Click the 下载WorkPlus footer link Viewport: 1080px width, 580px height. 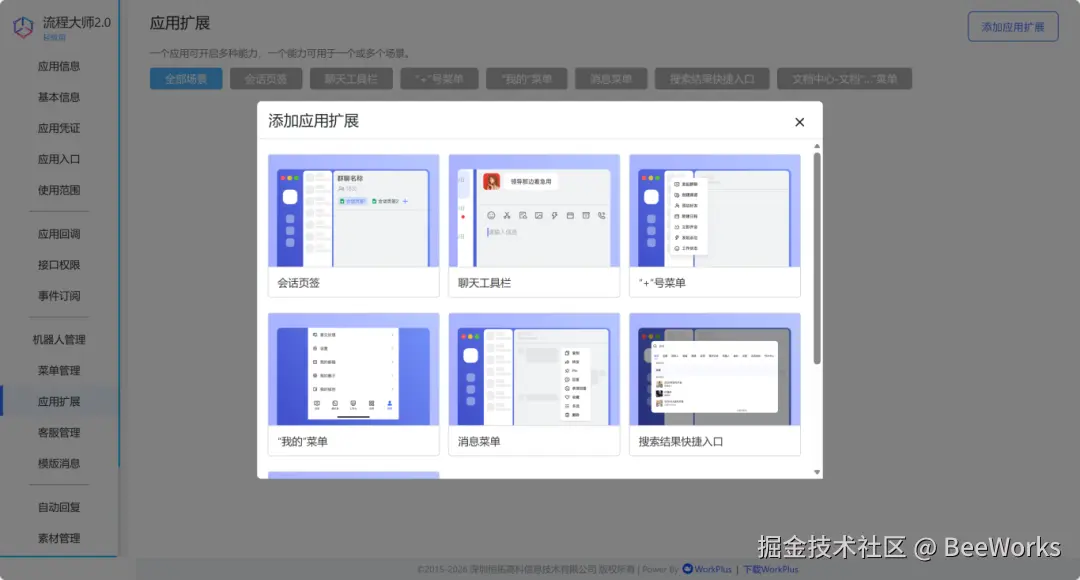coord(770,569)
